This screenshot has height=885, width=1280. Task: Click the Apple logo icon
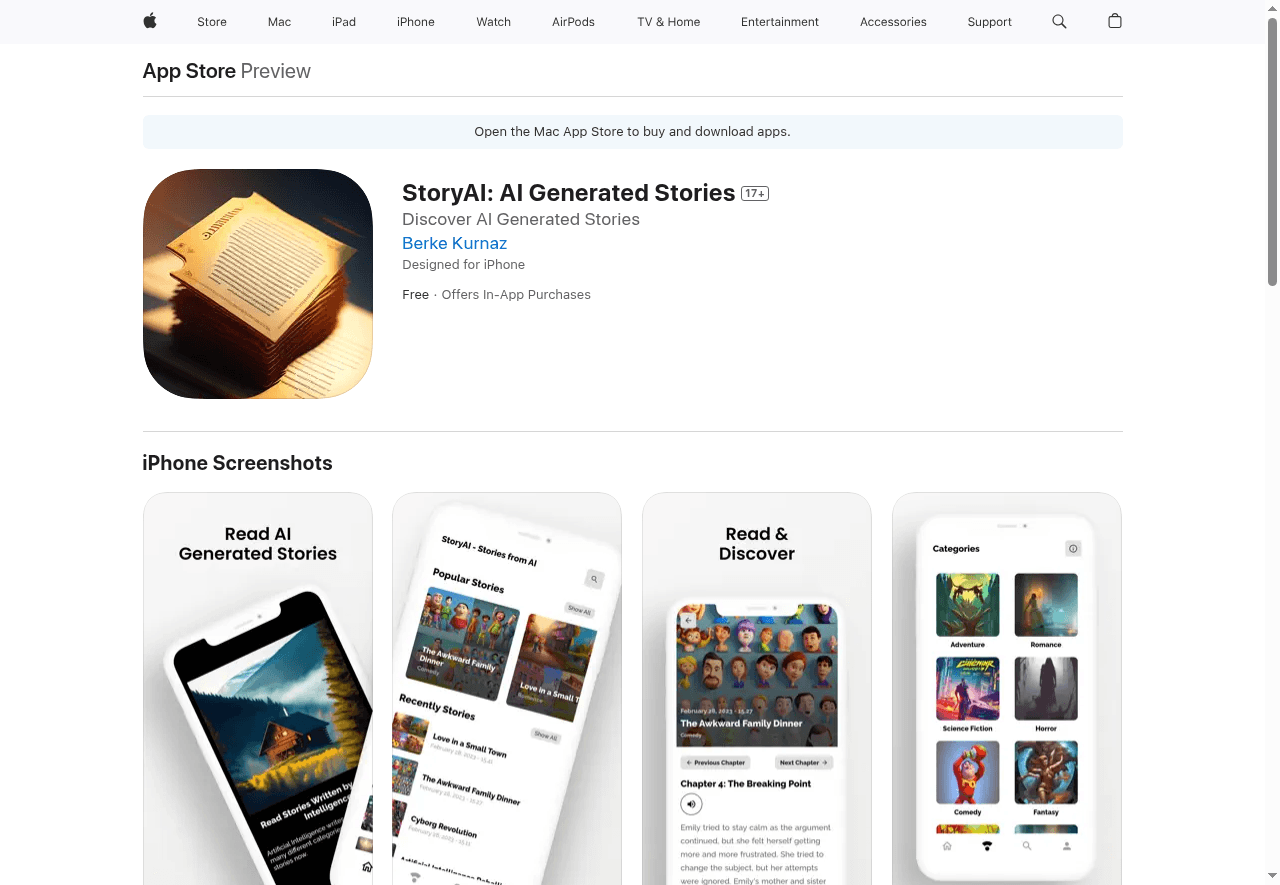150,21
